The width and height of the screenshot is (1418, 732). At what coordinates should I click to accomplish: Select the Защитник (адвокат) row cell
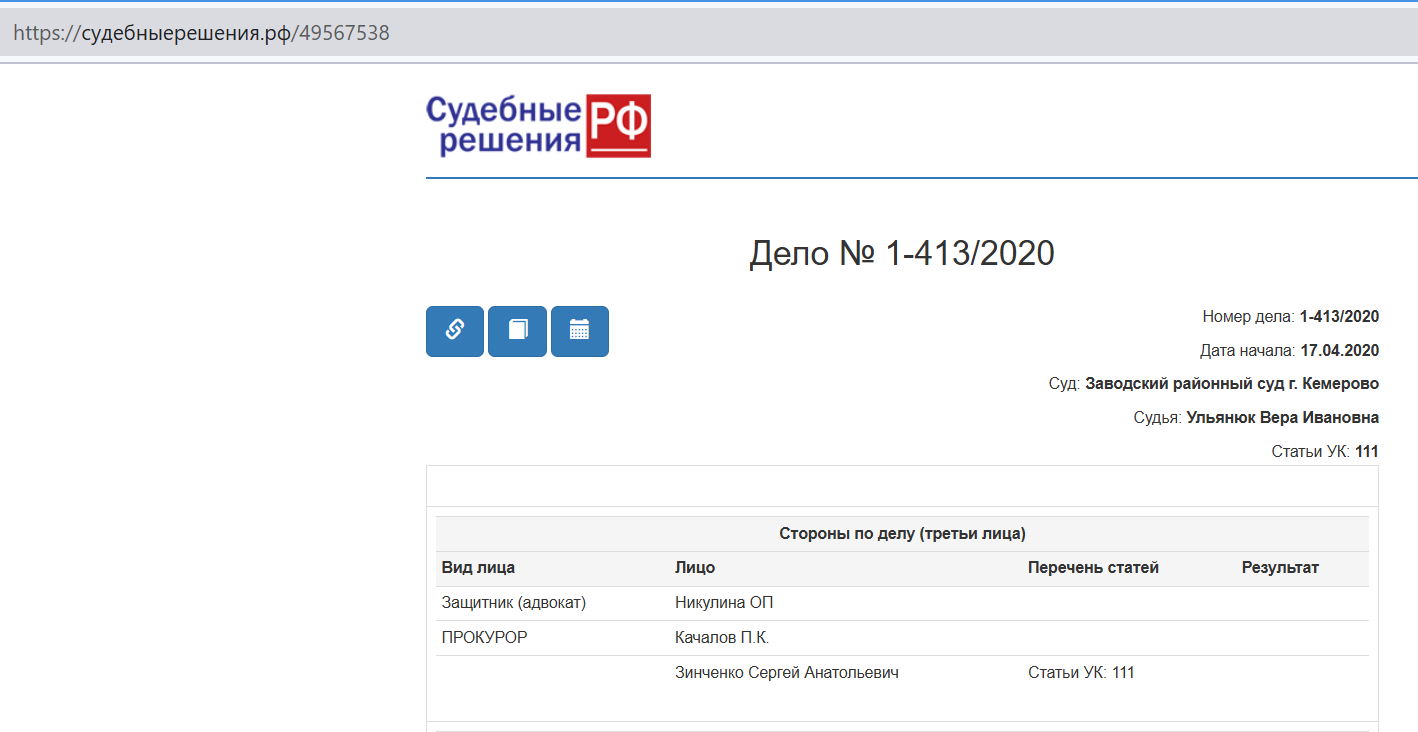coord(513,603)
